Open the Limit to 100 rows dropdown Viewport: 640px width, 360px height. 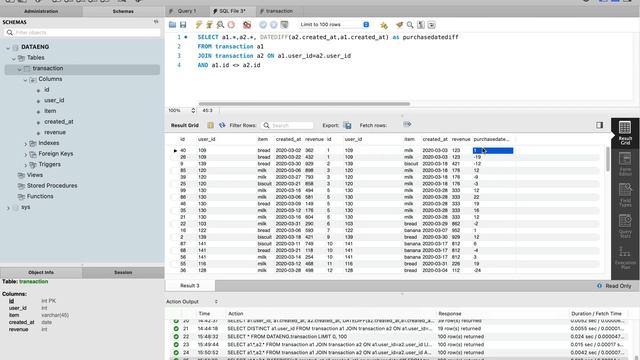tap(335, 24)
